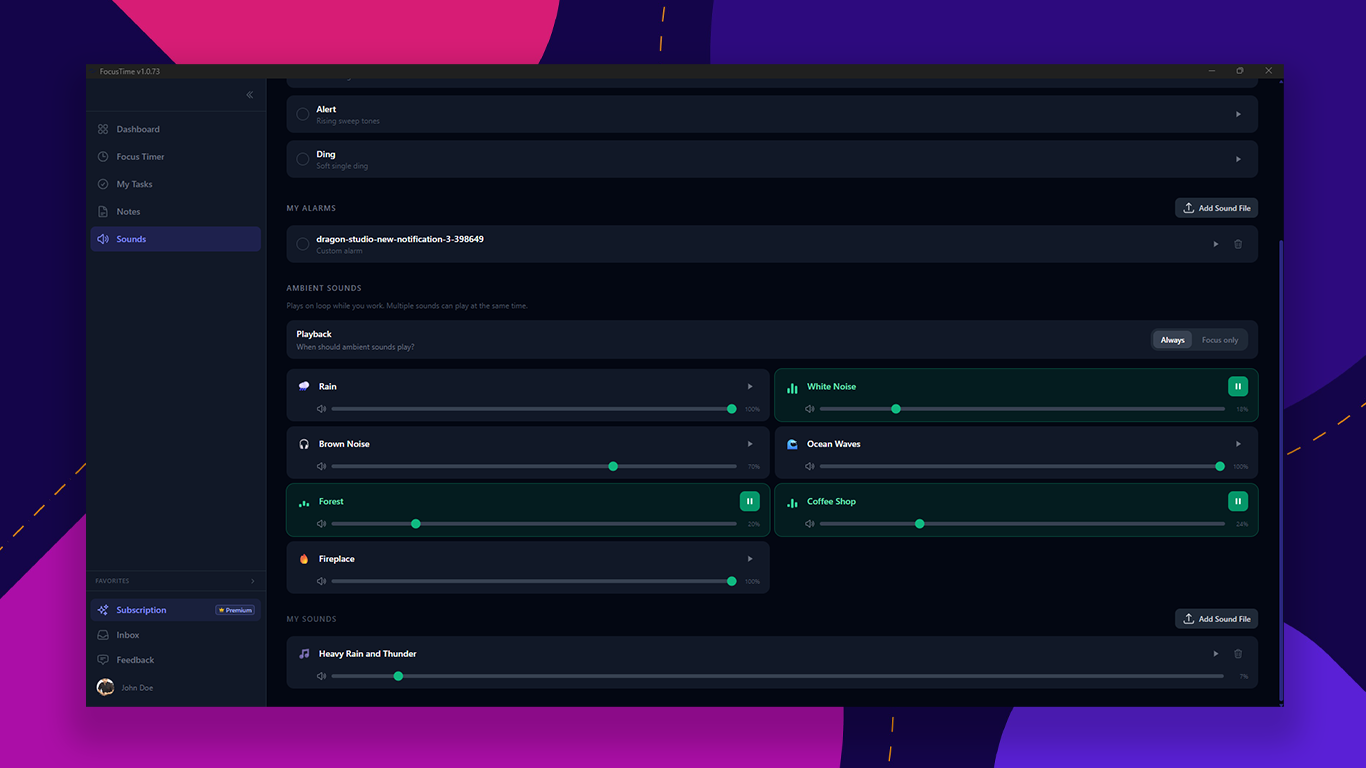Screen dimensions: 1366x768
Task: Click the Forest equalizer bars icon
Action: pyautogui.click(x=304, y=503)
